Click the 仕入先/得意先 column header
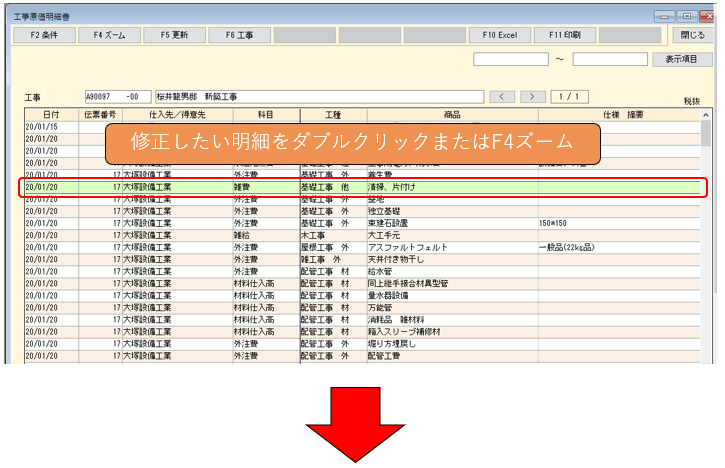725x468 pixels. click(x=178, y=115)
